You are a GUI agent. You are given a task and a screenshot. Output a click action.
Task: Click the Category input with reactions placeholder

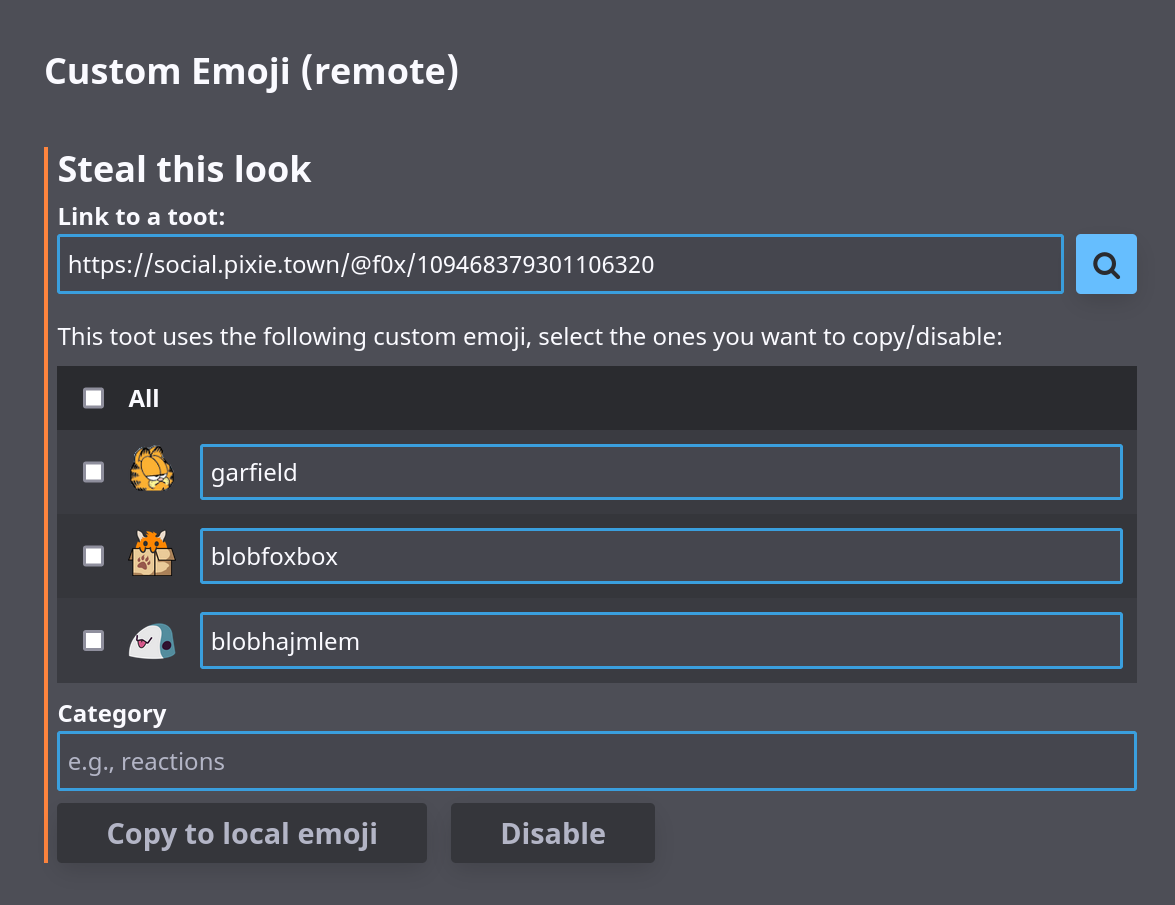point(597,760)
